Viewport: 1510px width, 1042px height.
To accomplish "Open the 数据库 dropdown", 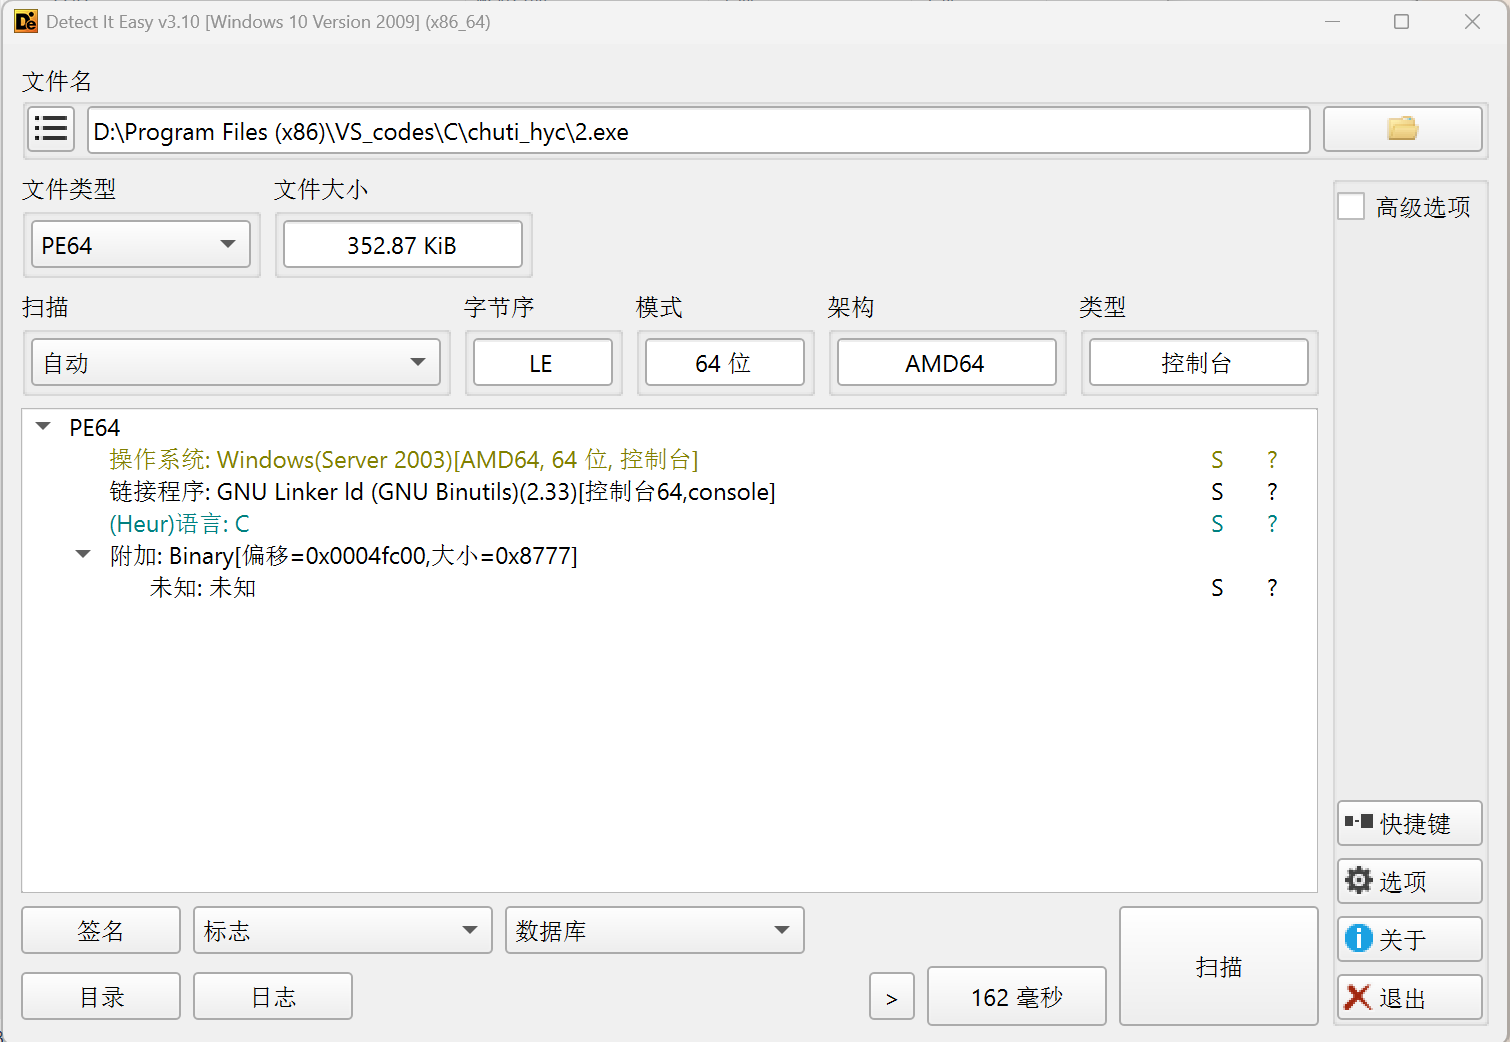I will 654,930.
